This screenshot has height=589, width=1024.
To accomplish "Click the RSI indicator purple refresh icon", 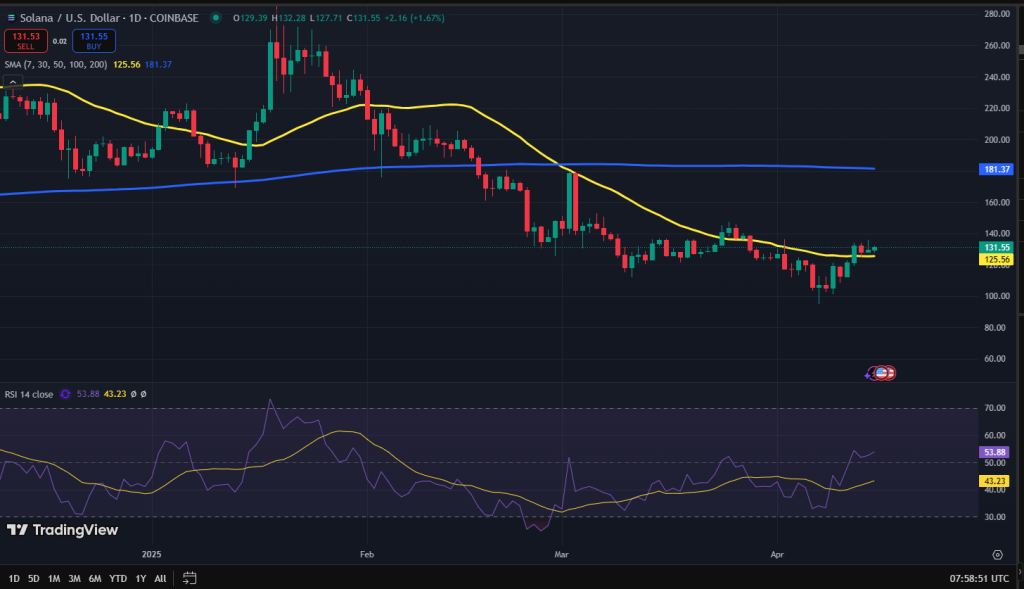I will [65, 394].
